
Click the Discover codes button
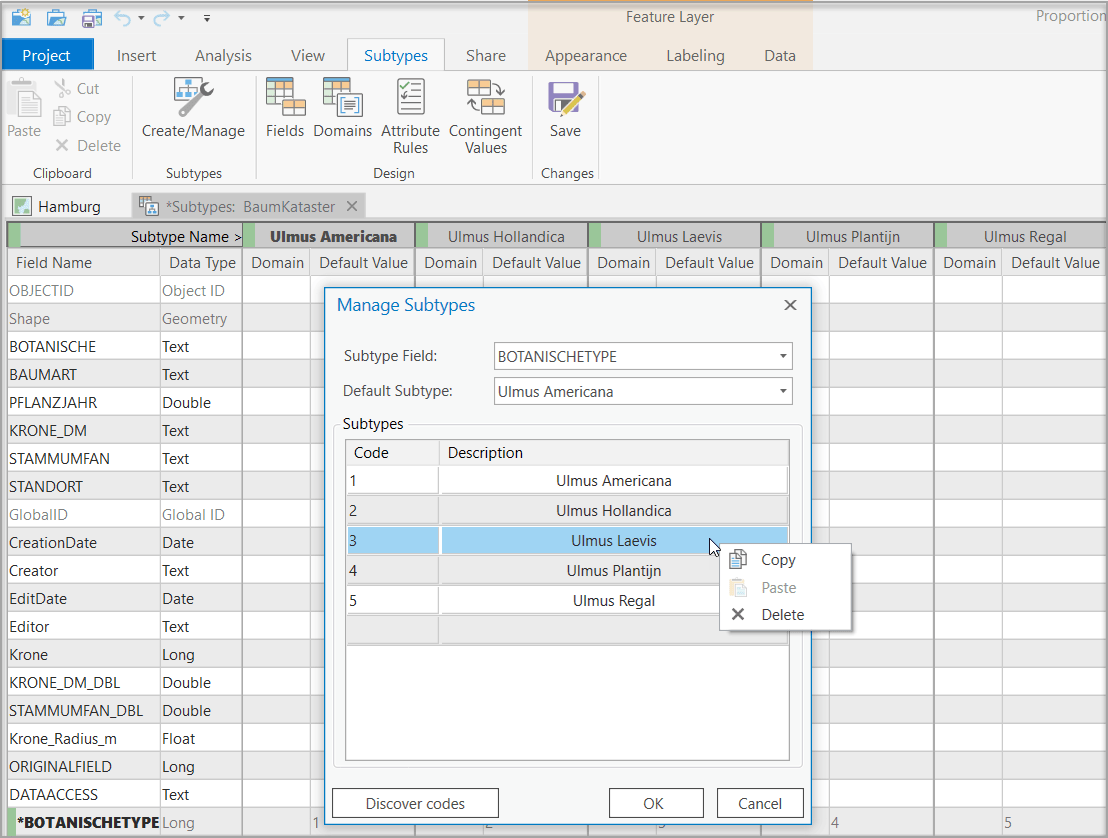click(415, 803)
